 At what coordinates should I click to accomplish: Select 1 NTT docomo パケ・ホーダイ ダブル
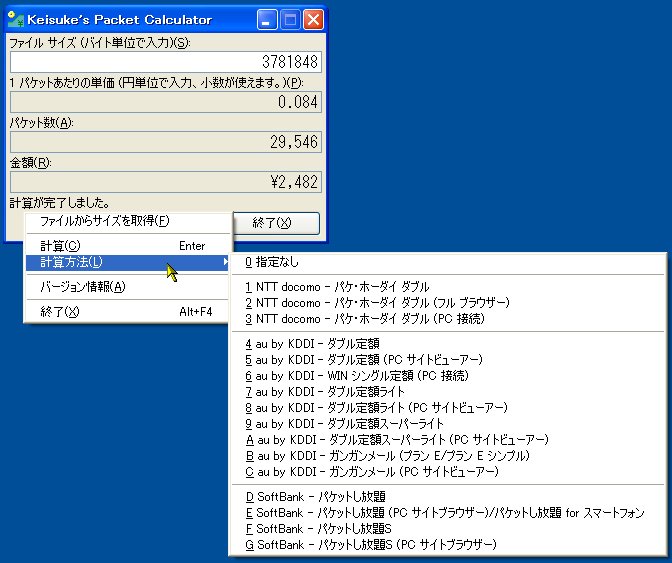(x=448, y=287)
